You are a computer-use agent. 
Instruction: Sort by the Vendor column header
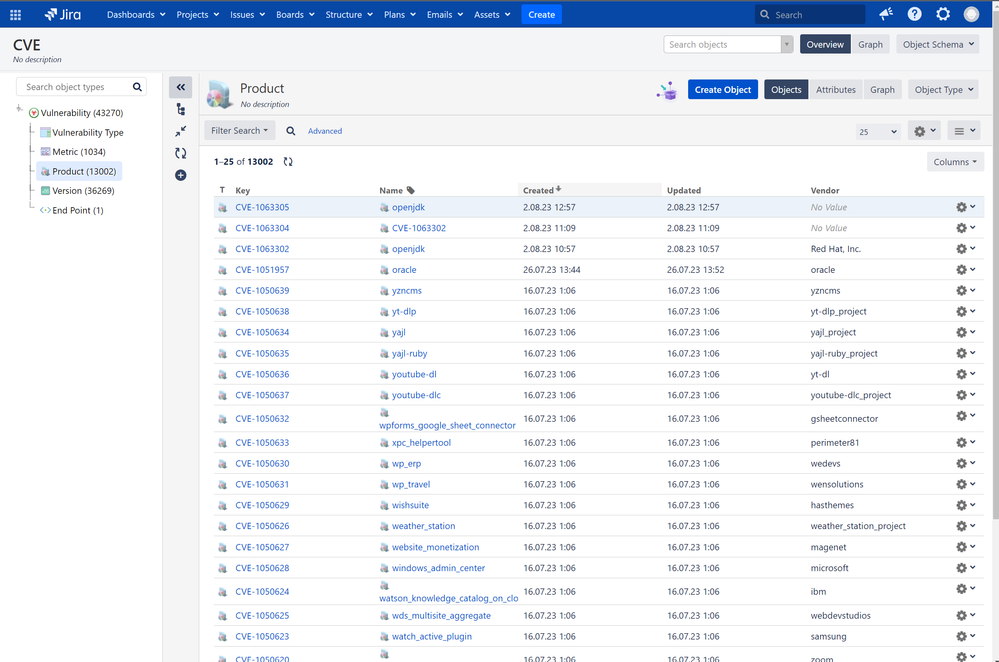click(x=825, y=191)
